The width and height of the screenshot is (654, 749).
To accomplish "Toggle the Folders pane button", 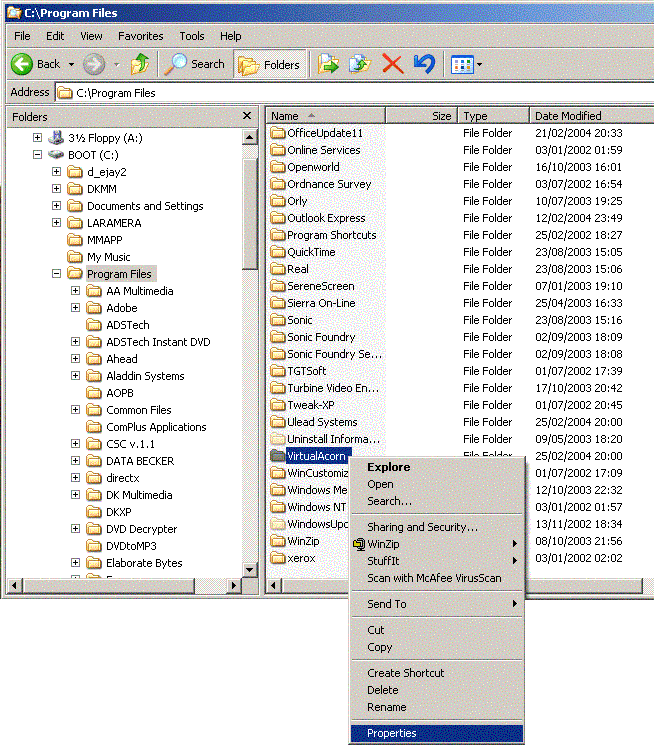I will tap(270, 64).
